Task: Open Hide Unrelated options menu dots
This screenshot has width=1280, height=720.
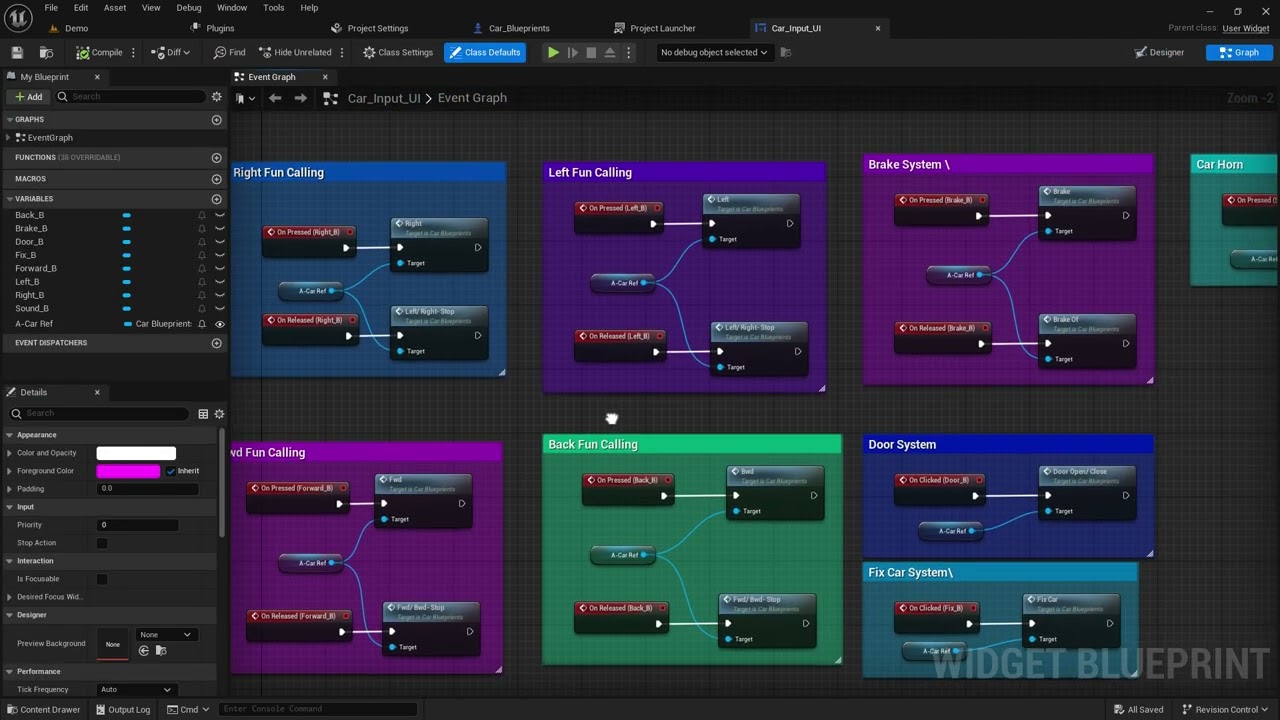Action: pos(342,52)
